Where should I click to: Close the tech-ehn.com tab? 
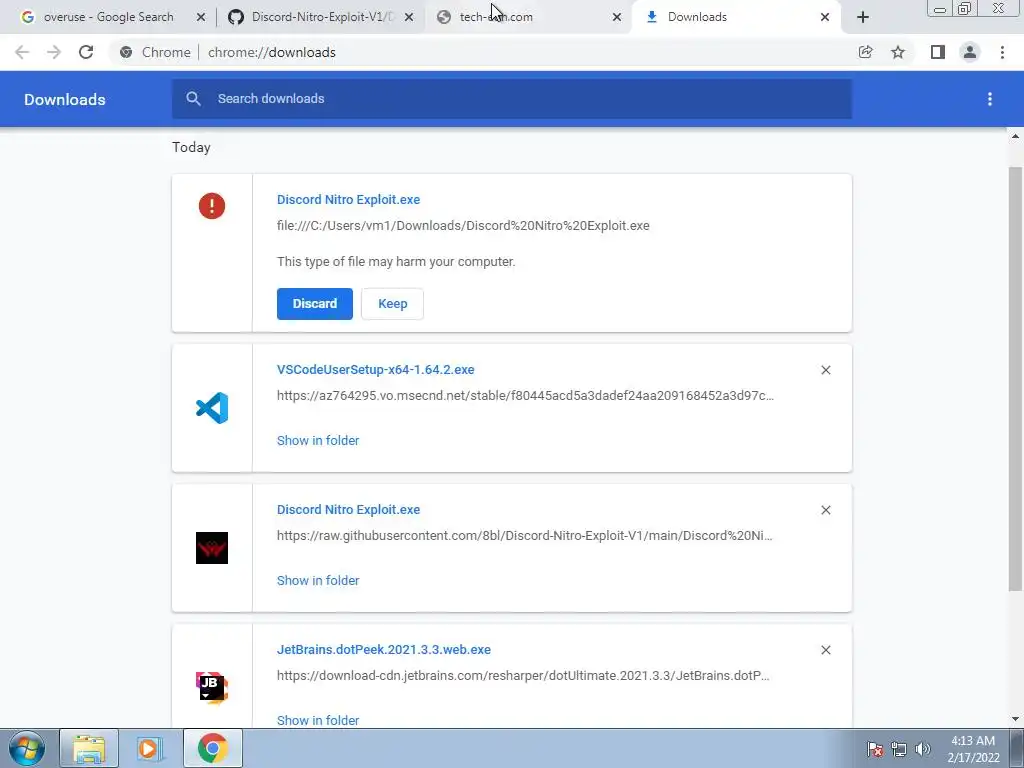tap(616, 17)
